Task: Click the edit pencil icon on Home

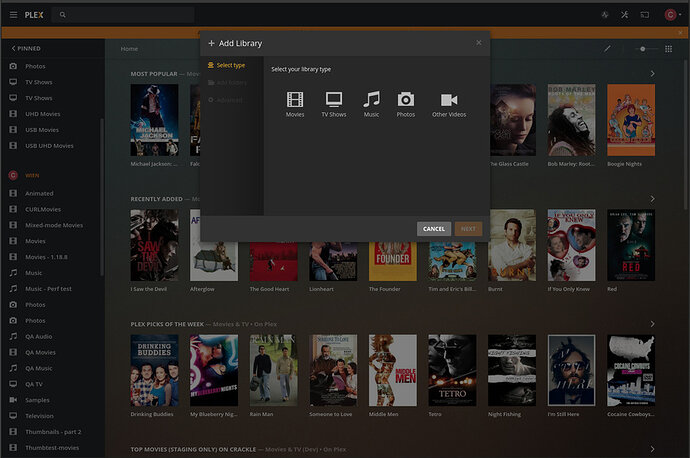Action: pyautogui.click(x=607, y=49)
